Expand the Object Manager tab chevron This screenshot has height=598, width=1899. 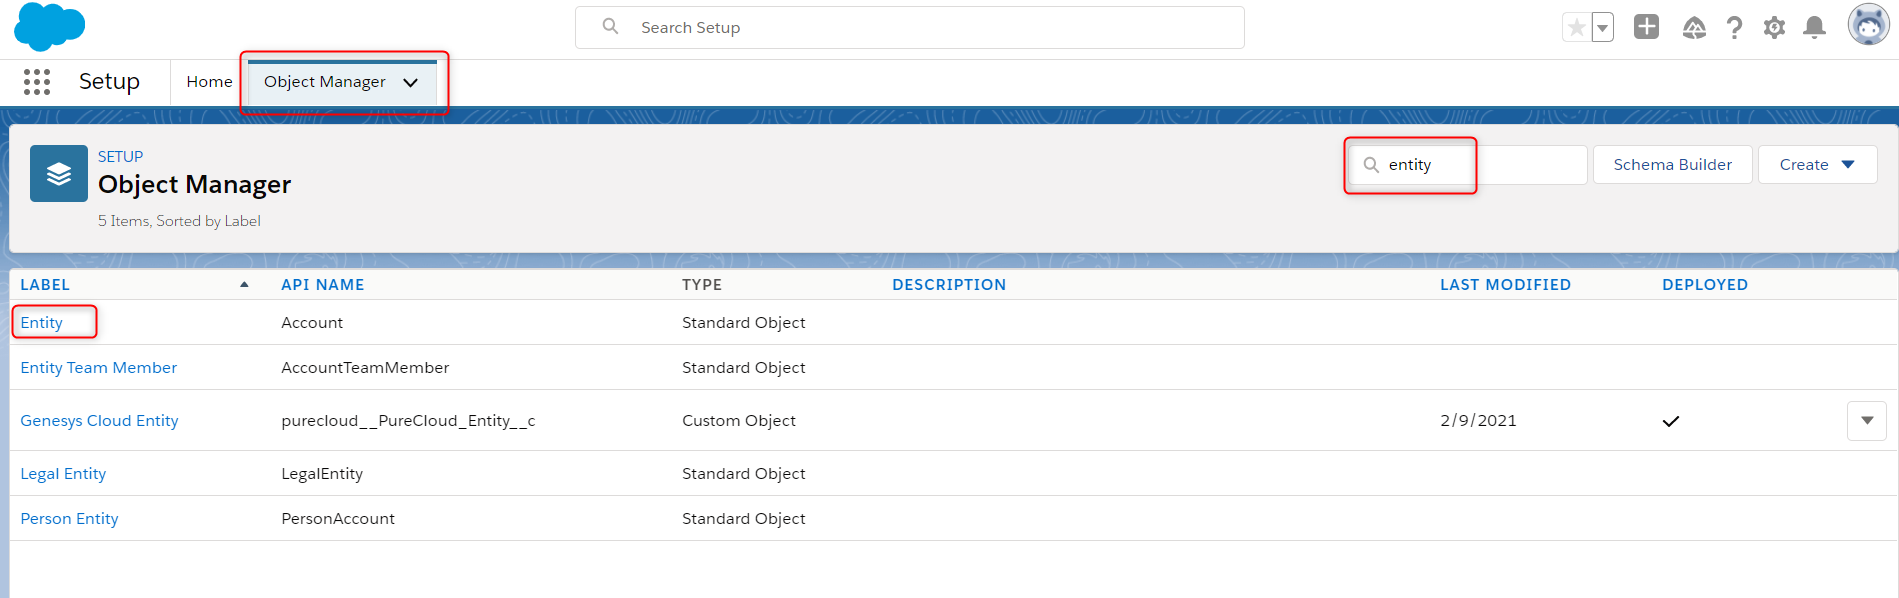[410, 83]
